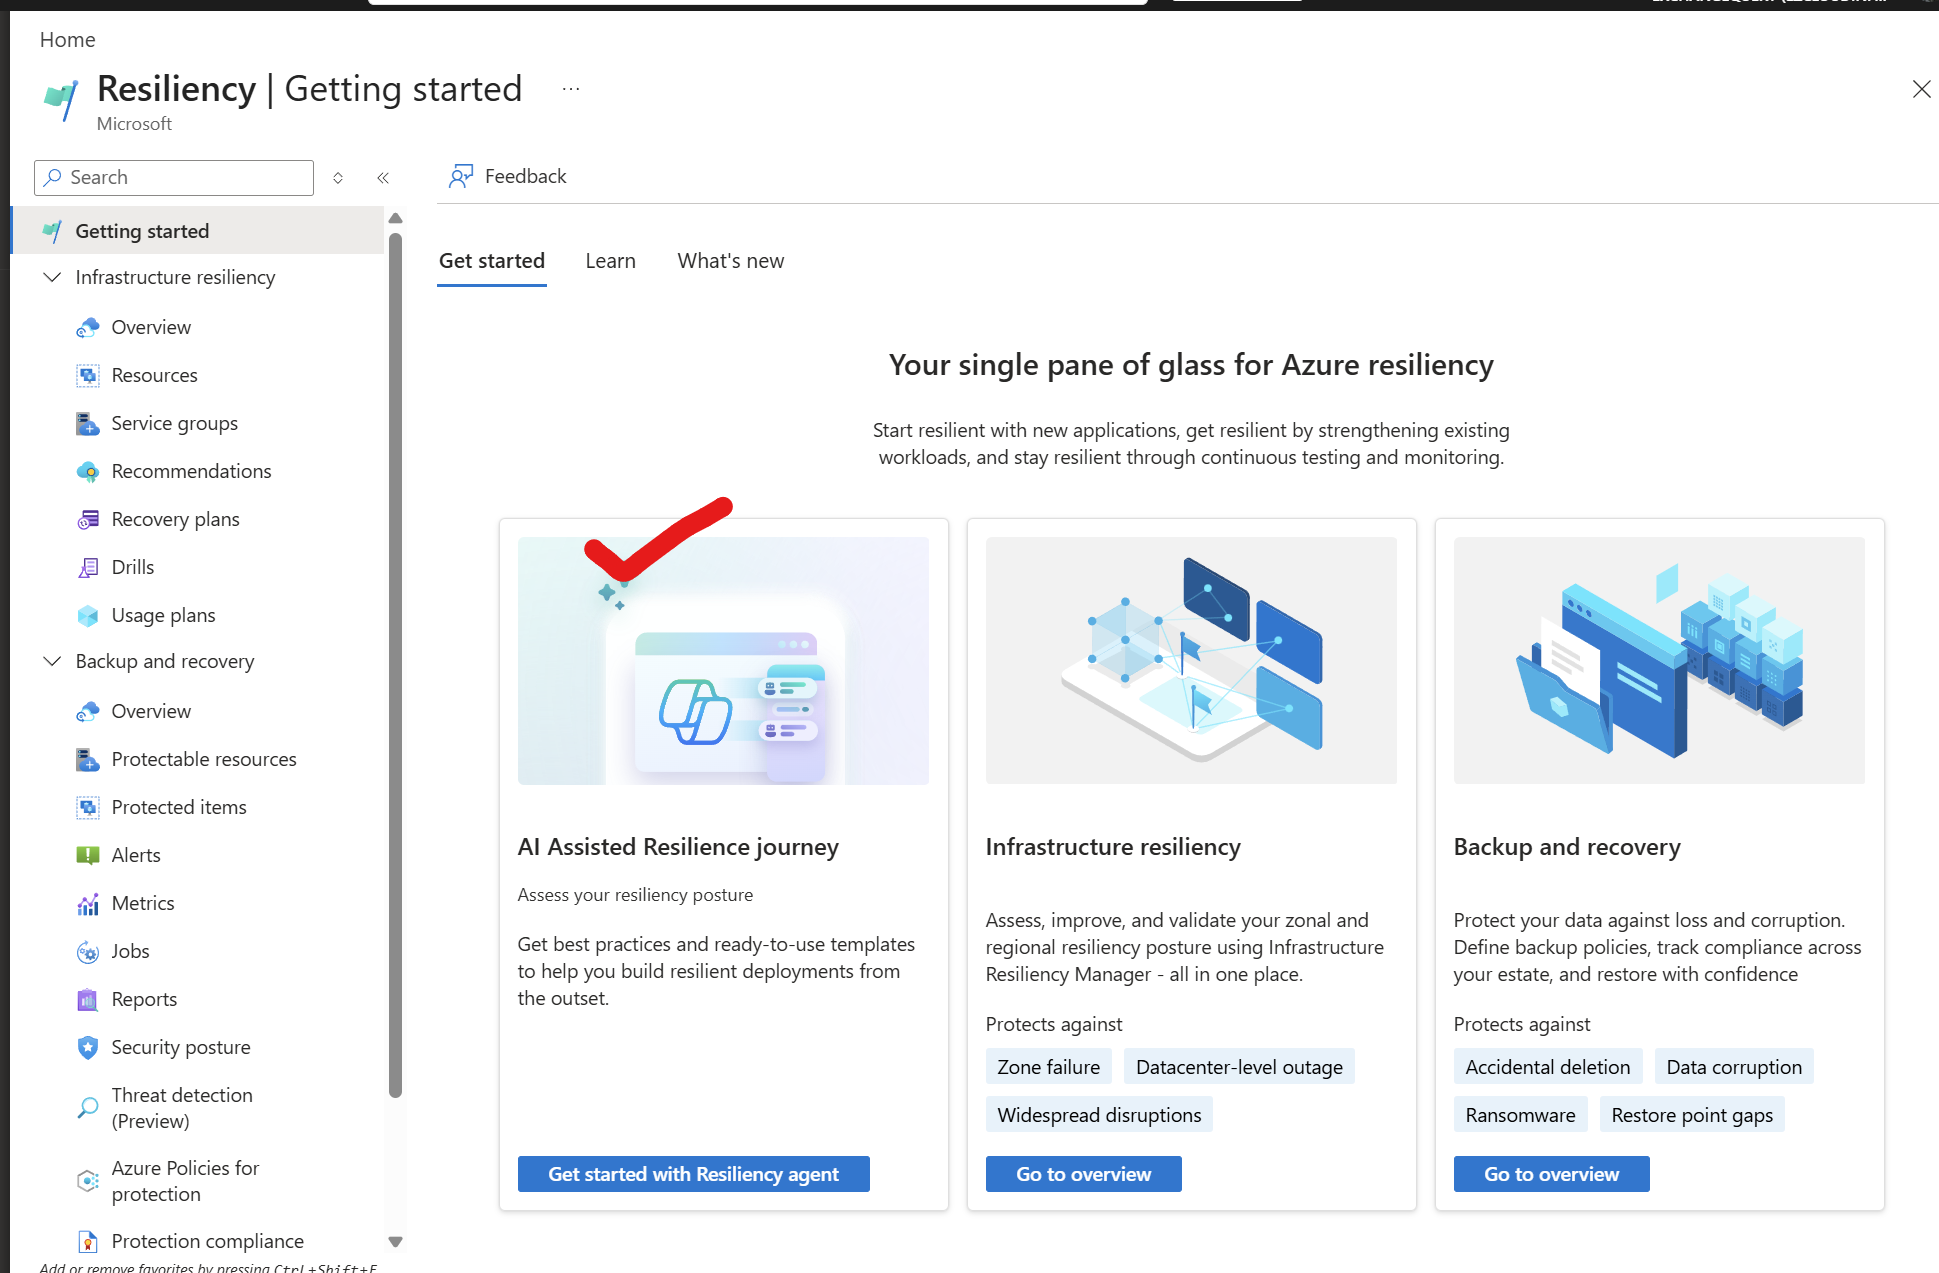The height and width of the screenshot is (1273, 1939).
Task: Click the sidebar Search input field
Action: click(x=174, y=178)
